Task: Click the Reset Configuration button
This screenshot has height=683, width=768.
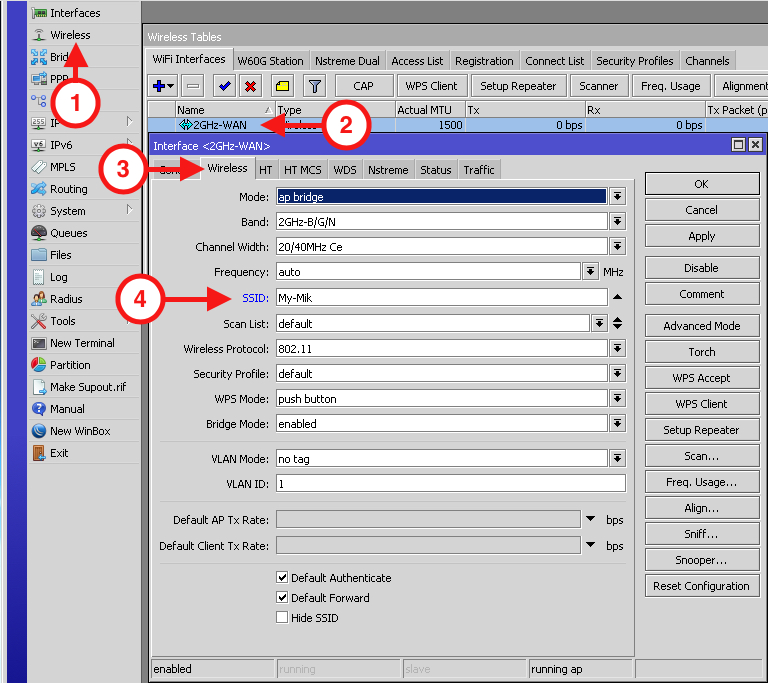Action: click(702, 586)
